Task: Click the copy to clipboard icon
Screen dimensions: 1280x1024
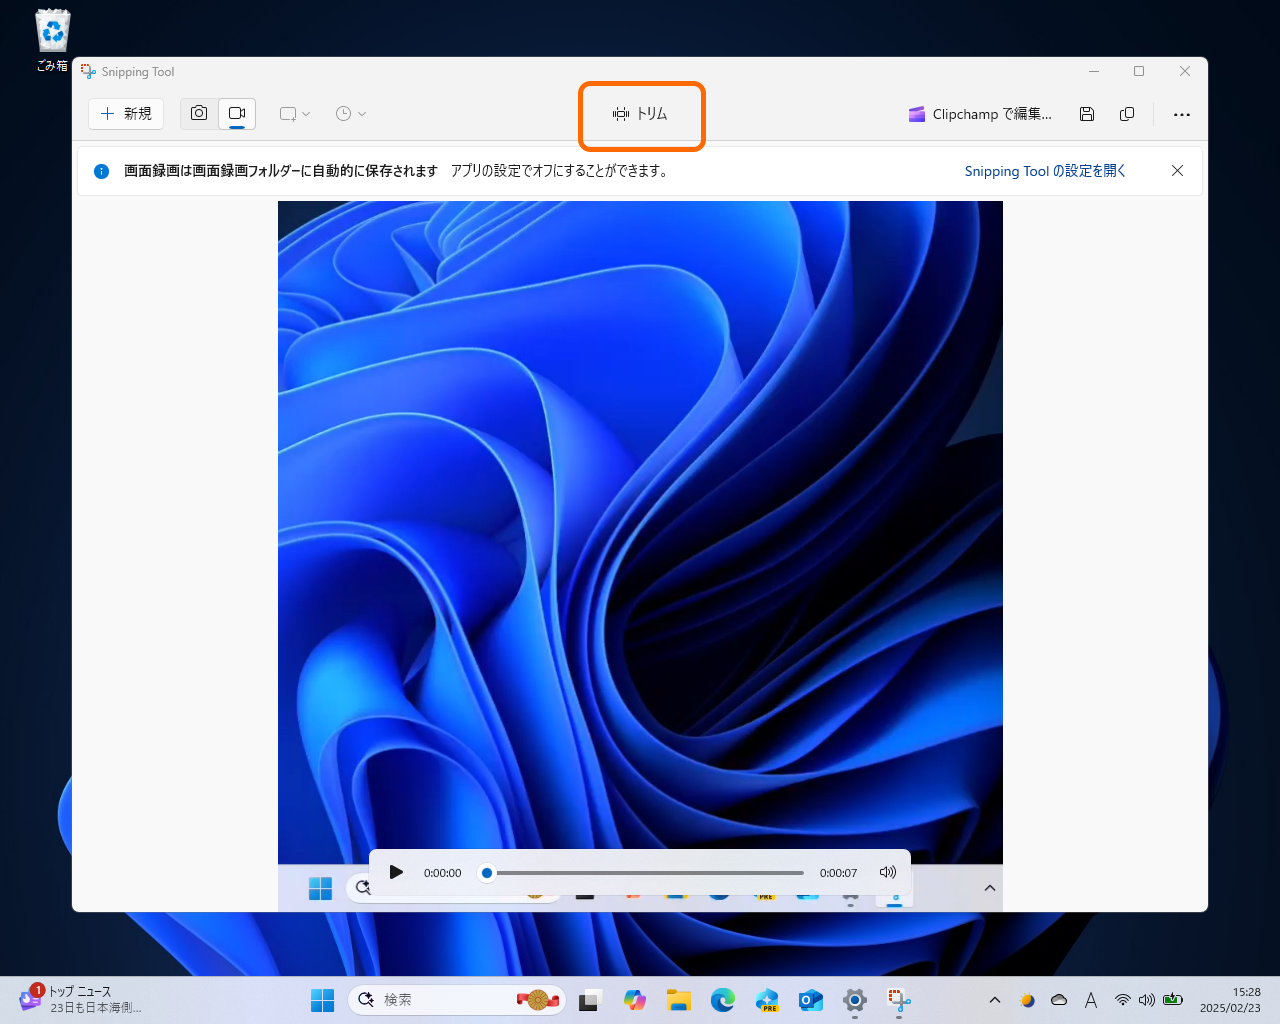Action: click(x=1127, y=114)
